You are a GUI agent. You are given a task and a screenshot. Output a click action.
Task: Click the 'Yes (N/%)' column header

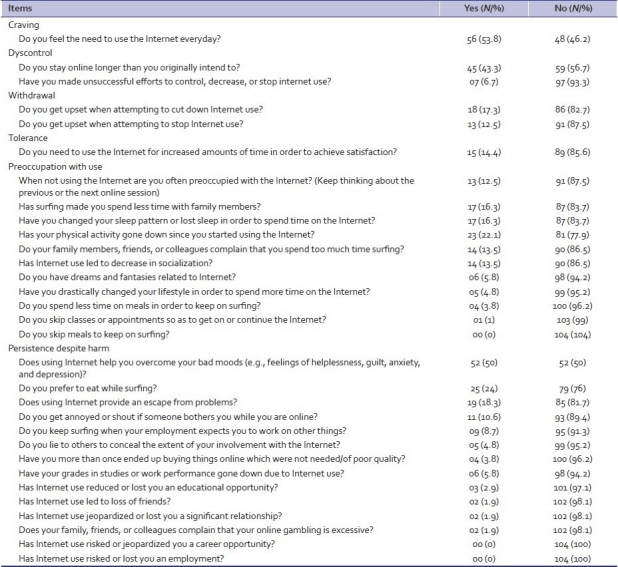click(484, 8)
